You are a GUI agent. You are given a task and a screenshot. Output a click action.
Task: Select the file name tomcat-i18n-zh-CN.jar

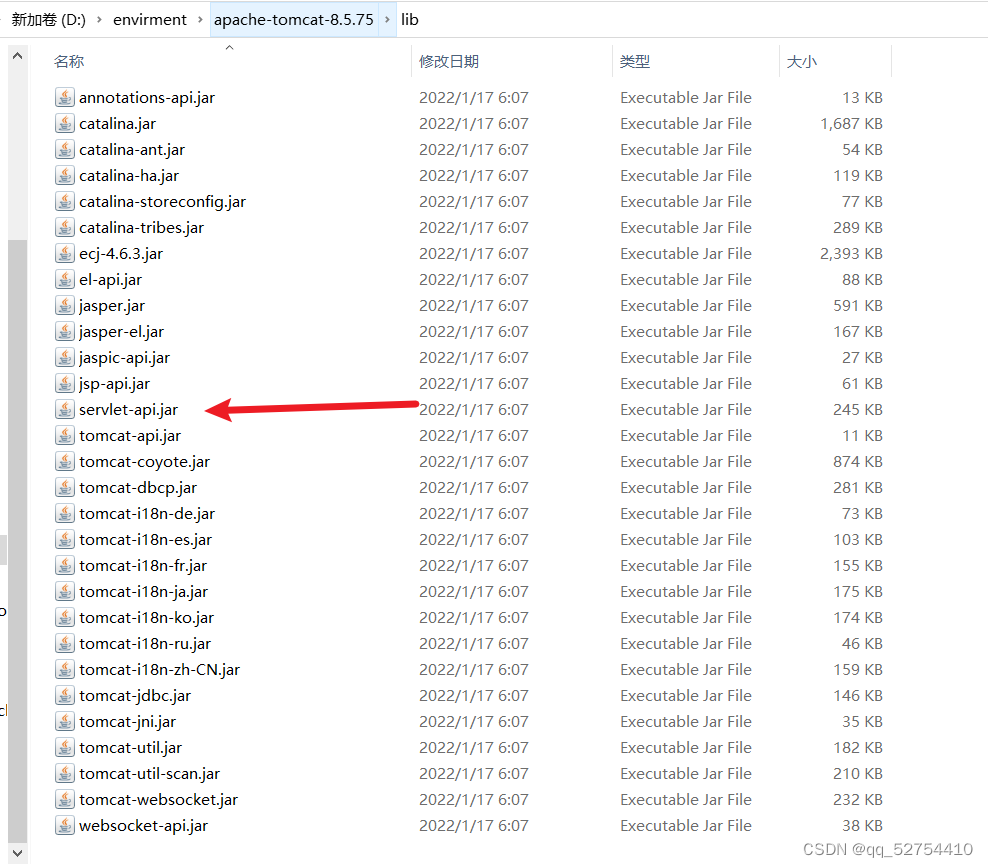pyautogui.click(x=159, y=670)
